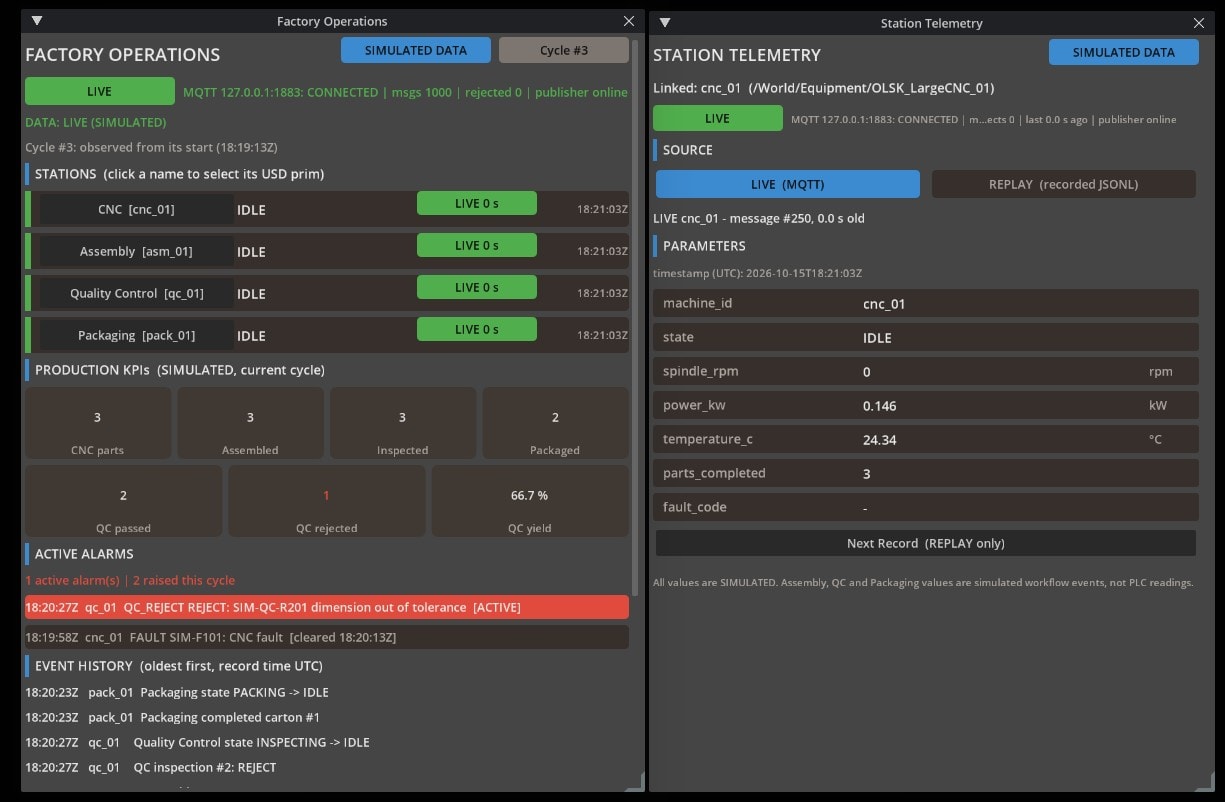Click the Factory Operations window resize grip
This screenshot has height=802, width=1225.
(x=634, y=782)
